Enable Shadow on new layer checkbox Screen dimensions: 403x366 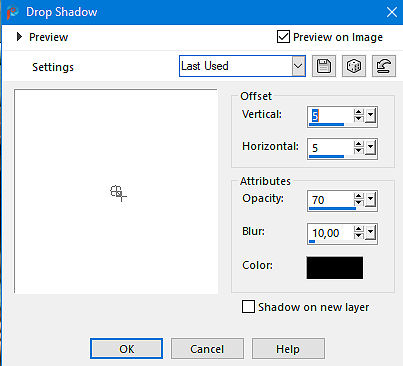pos(248,307)
